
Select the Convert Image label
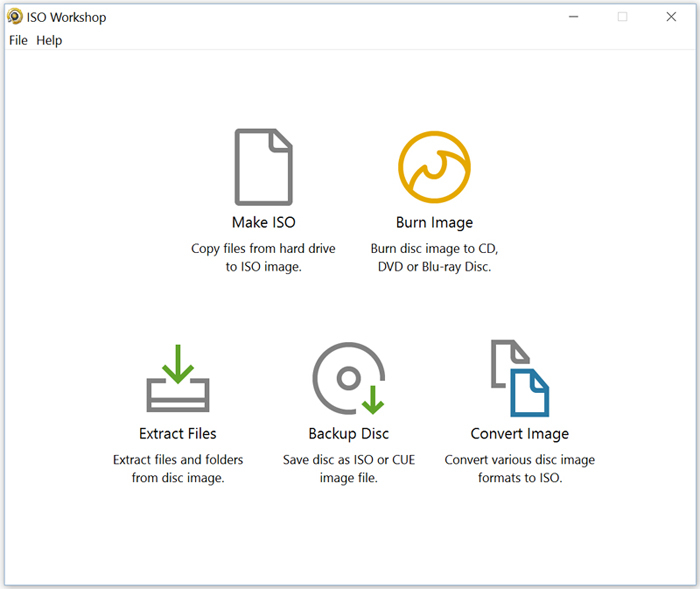[x=520, y=434]
